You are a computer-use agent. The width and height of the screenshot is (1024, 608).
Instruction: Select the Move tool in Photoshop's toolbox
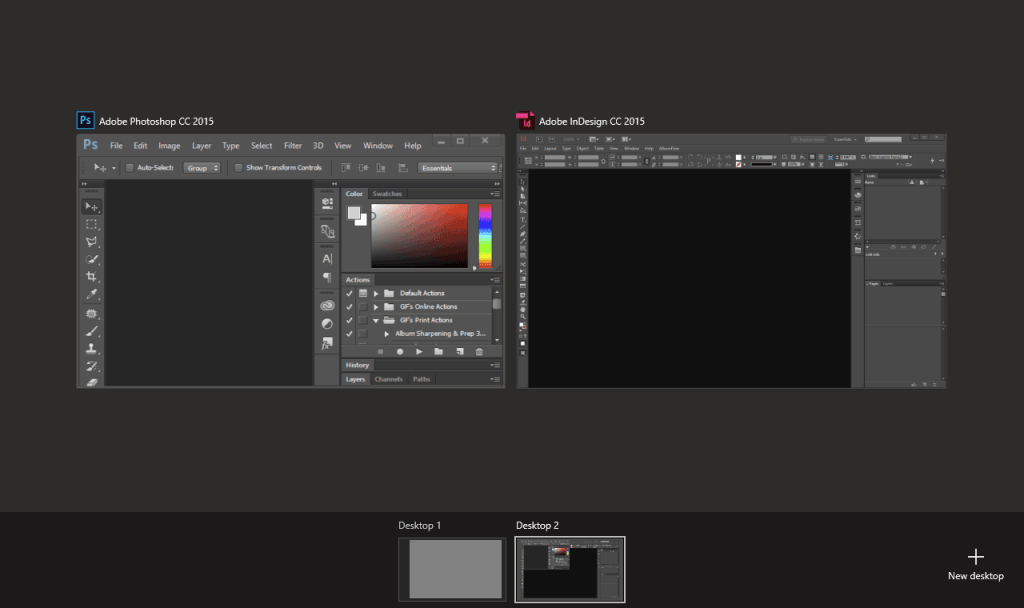coord(91,206)
